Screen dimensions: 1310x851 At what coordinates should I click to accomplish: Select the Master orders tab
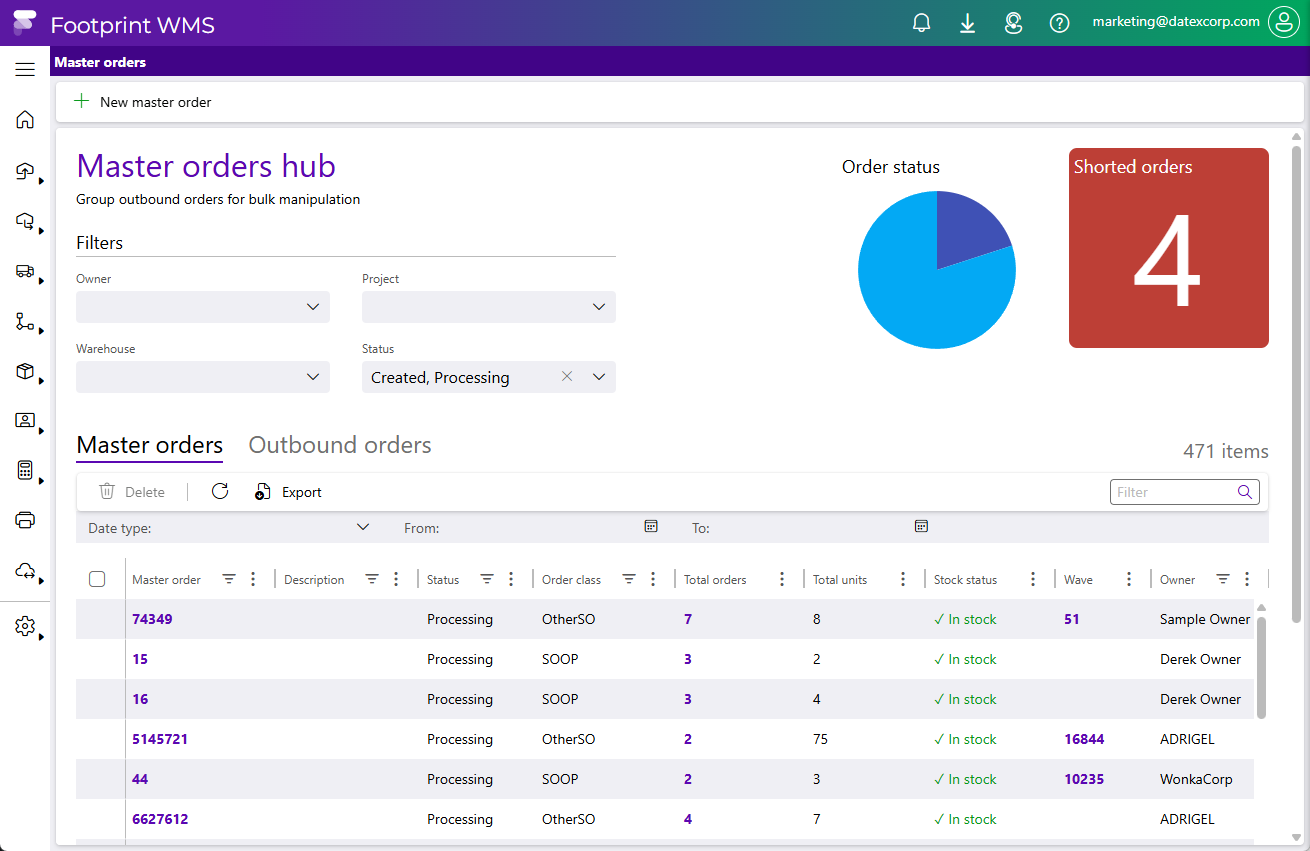(x=149, y=445)
